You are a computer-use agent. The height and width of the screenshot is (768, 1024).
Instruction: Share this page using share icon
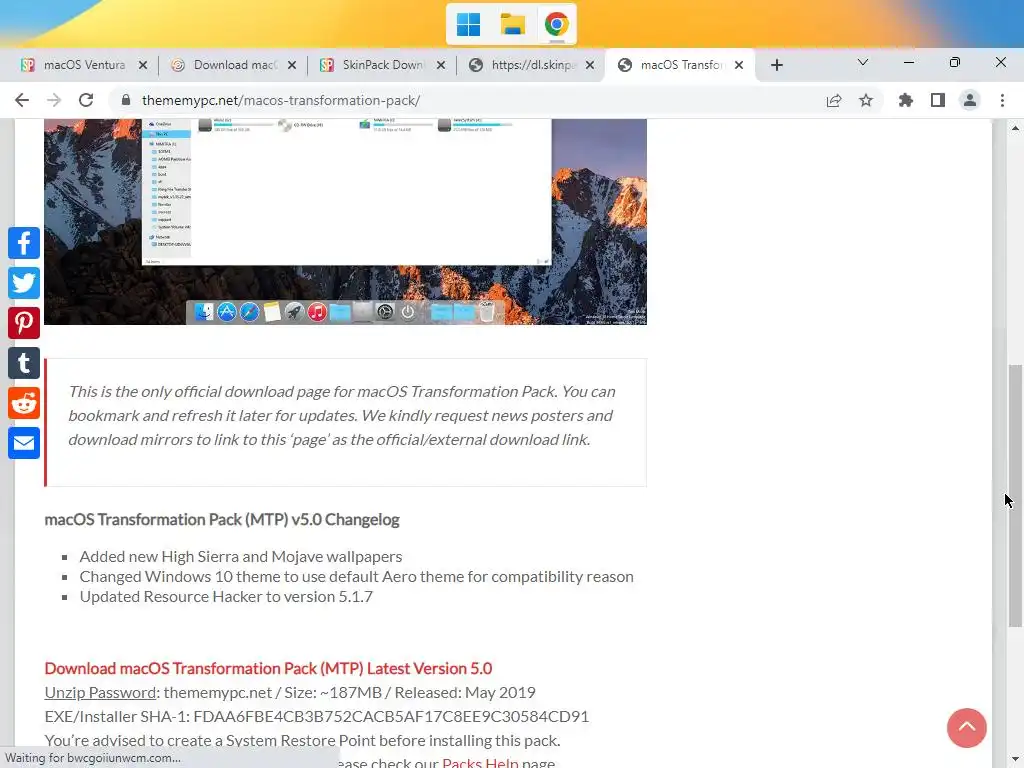[834, 101]
